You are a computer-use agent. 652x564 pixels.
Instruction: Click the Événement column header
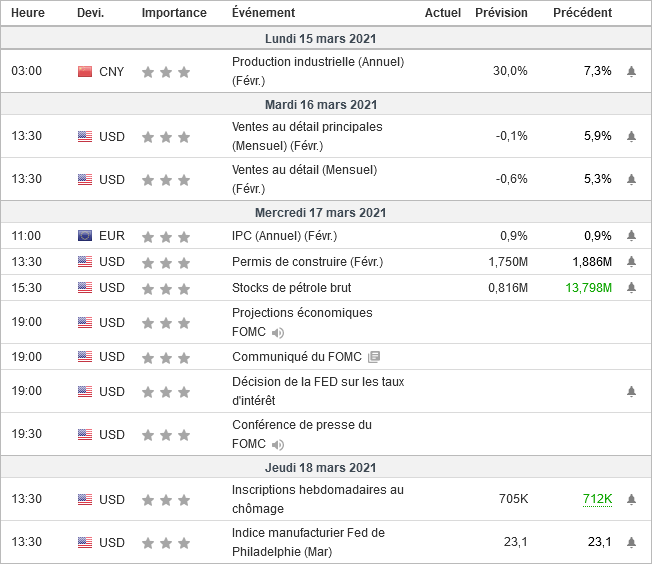tap(263, 13)
